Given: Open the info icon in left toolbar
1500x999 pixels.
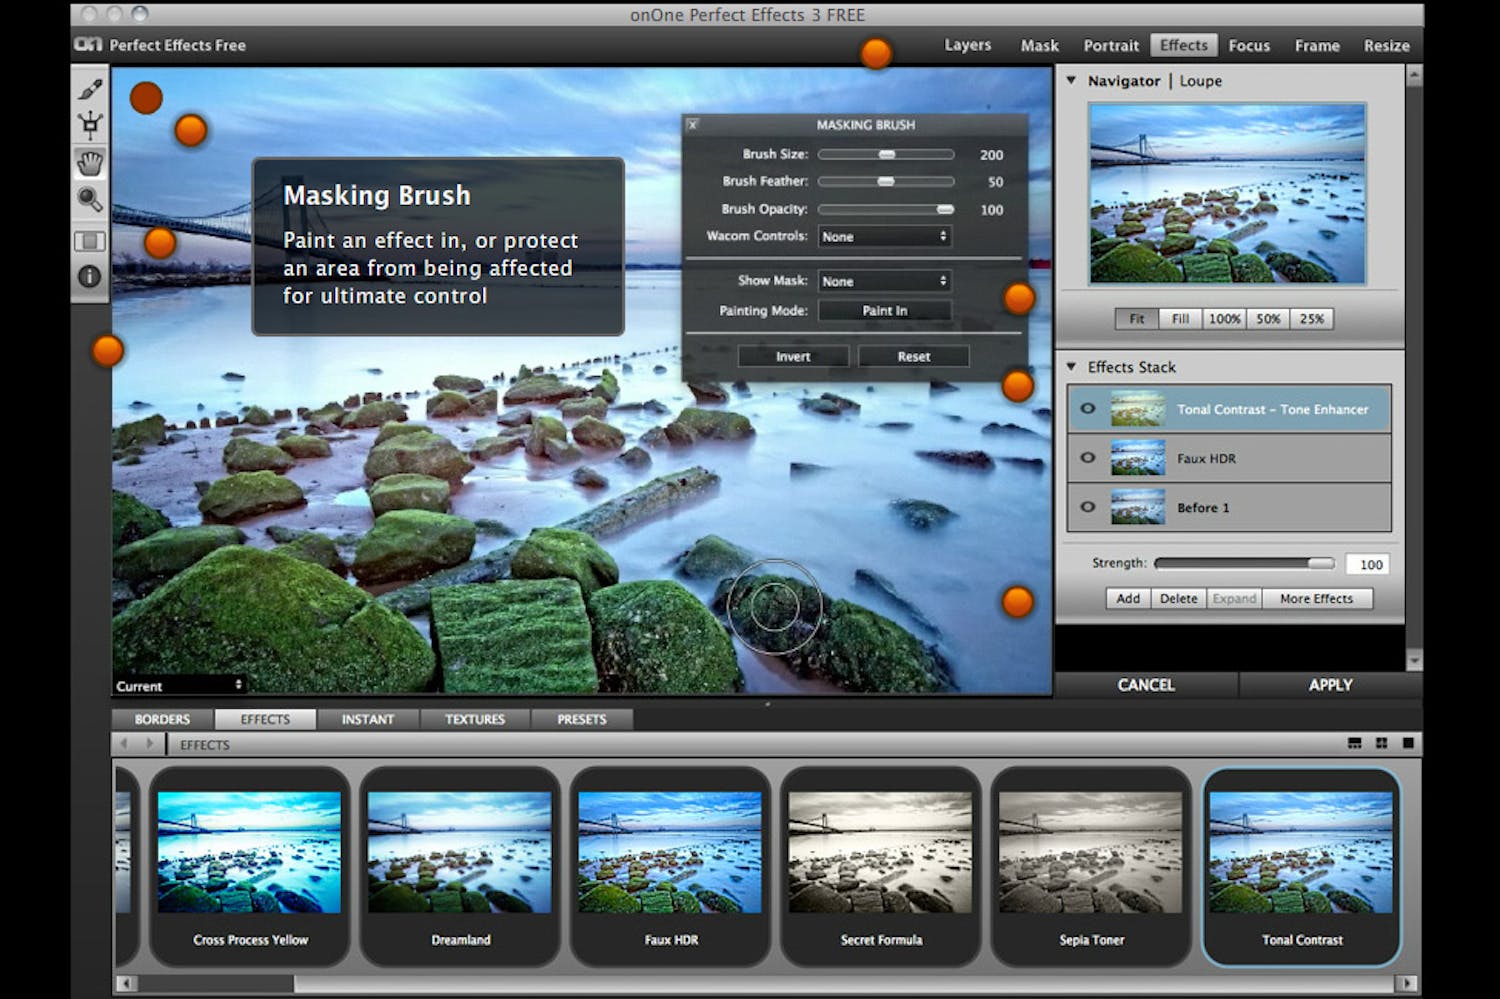Looking at the screenshot, I should (x=90, y=276).
